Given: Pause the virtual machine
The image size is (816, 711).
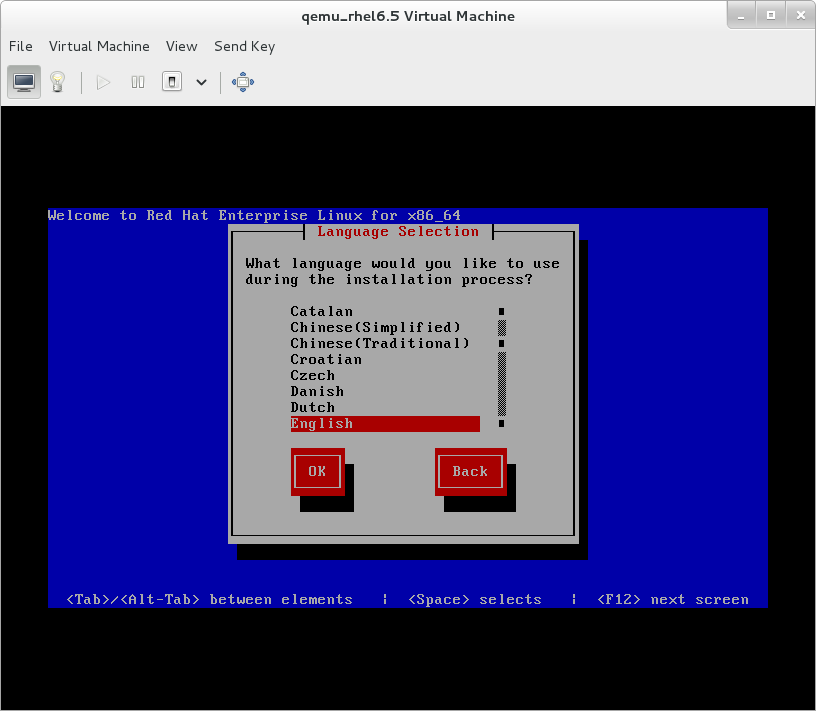Looking at the screenshot, I should pos(138,82).
